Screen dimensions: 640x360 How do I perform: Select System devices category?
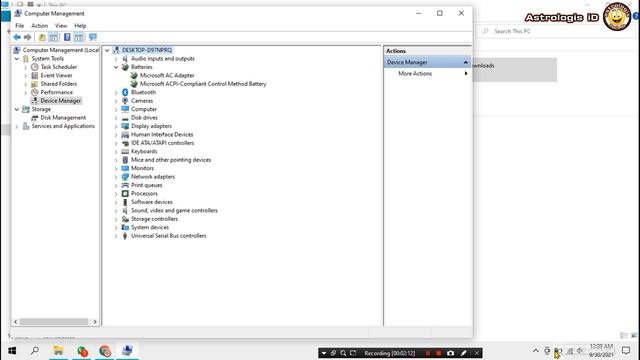(150, 227)
